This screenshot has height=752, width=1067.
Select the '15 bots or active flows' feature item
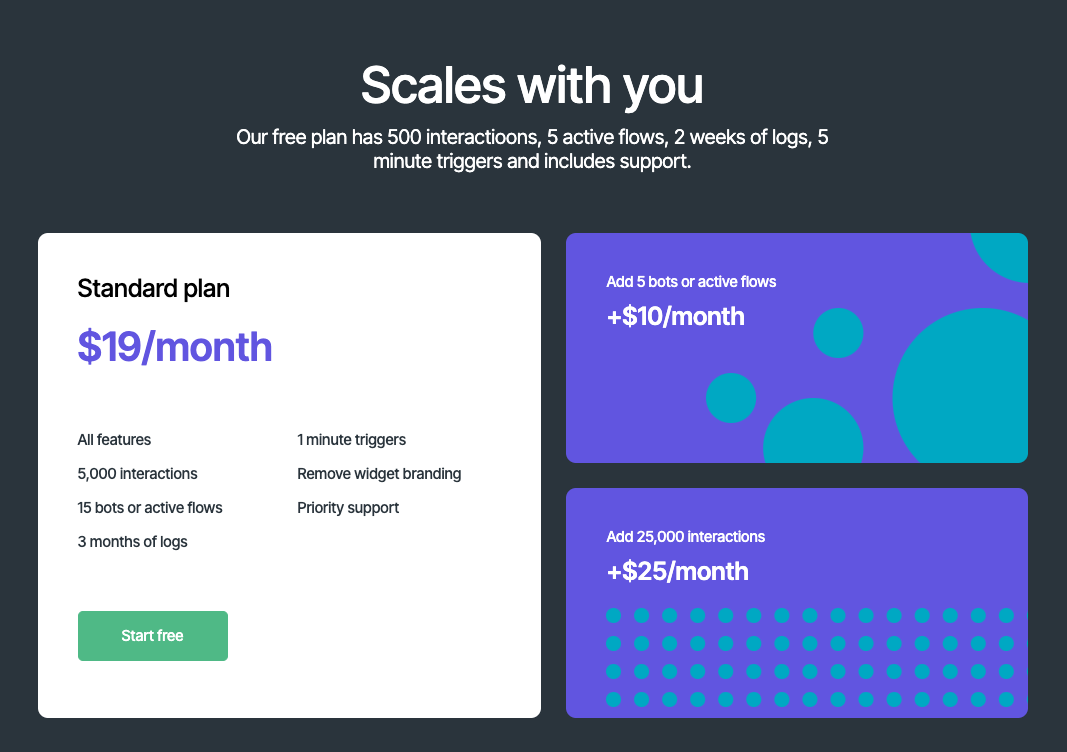click(x=149, y=507)
